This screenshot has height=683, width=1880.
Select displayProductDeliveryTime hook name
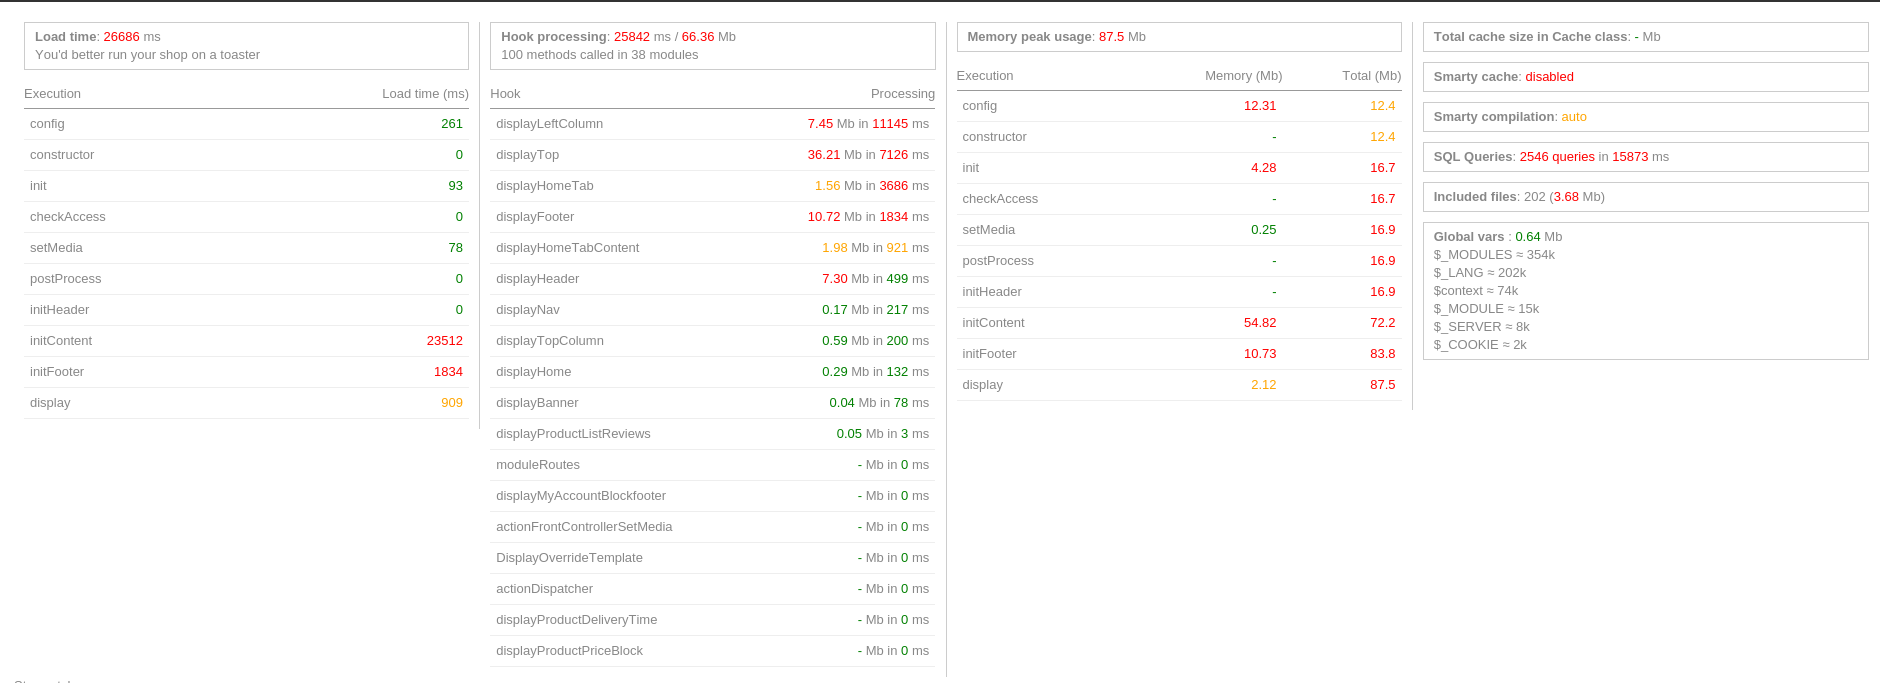point(576,620)
